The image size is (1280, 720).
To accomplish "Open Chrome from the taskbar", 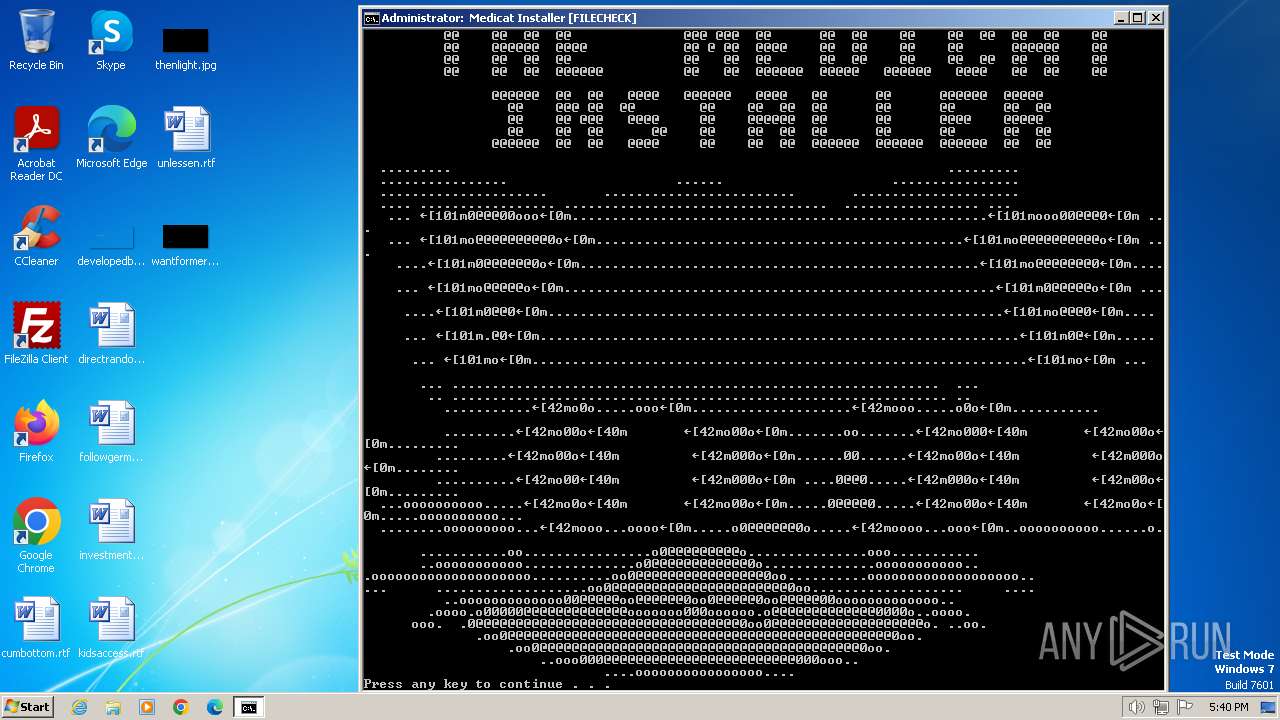I will (181, 707).
